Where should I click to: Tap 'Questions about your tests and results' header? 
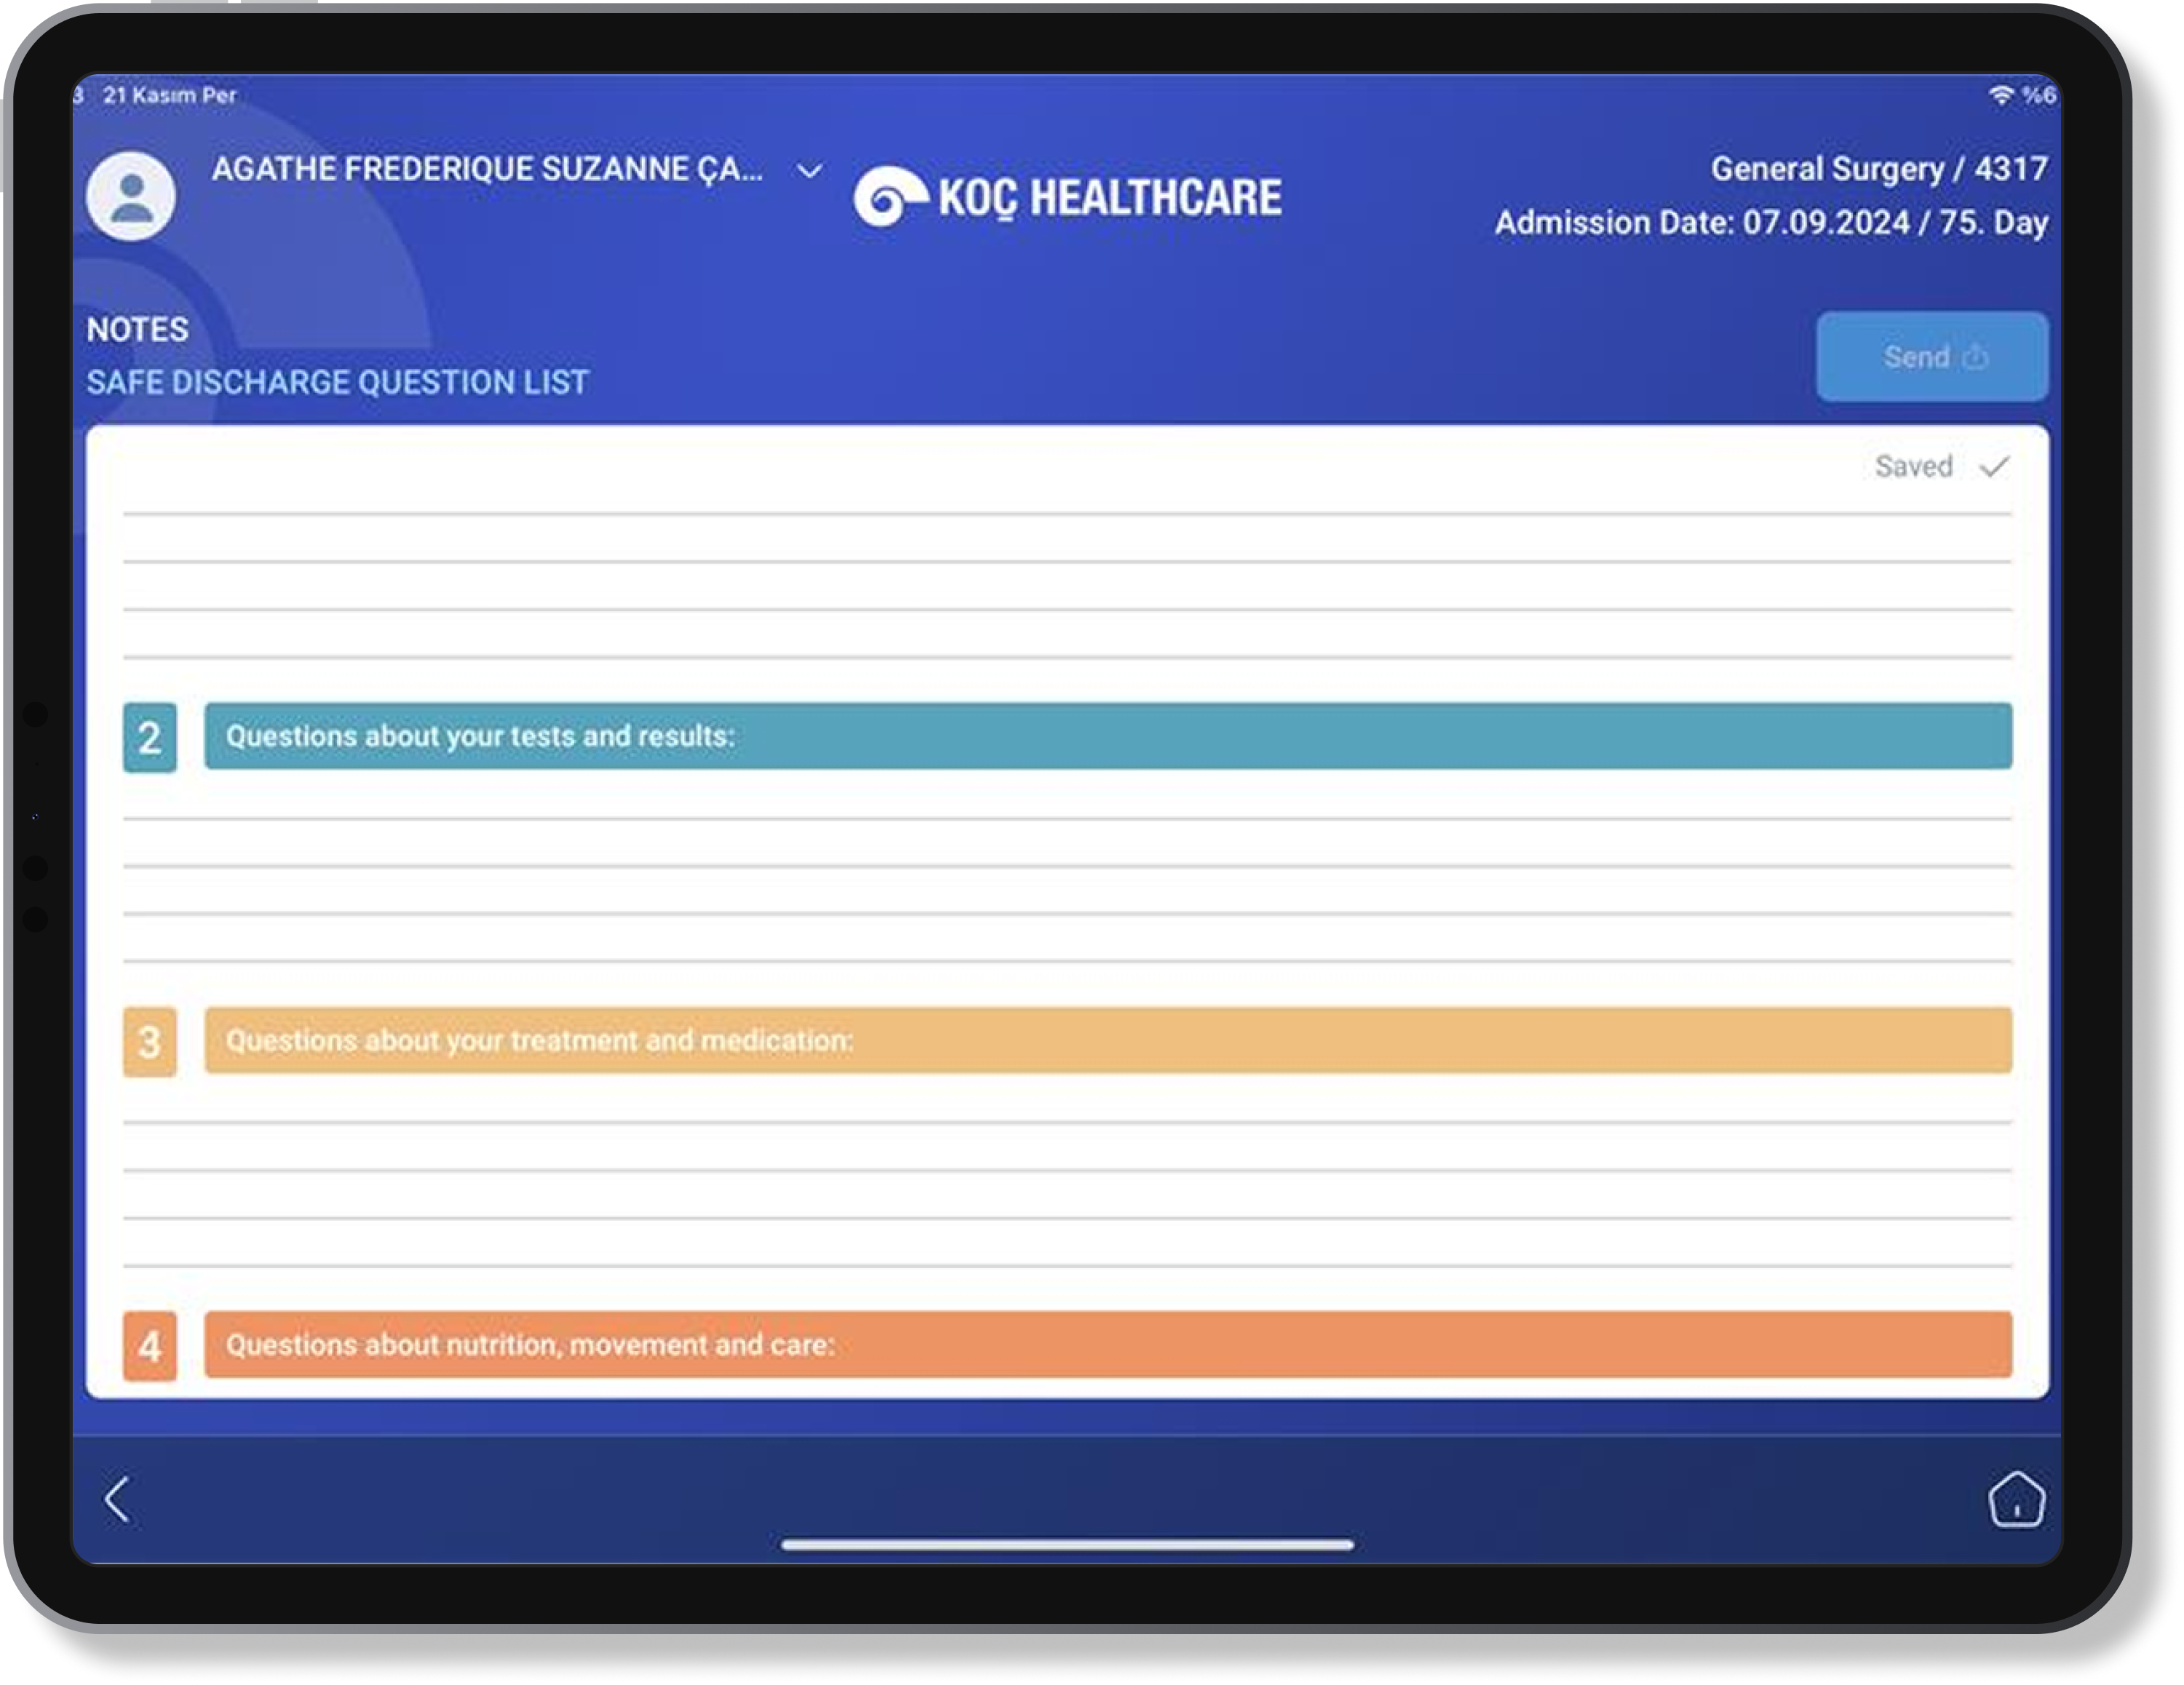[1107, 737]
